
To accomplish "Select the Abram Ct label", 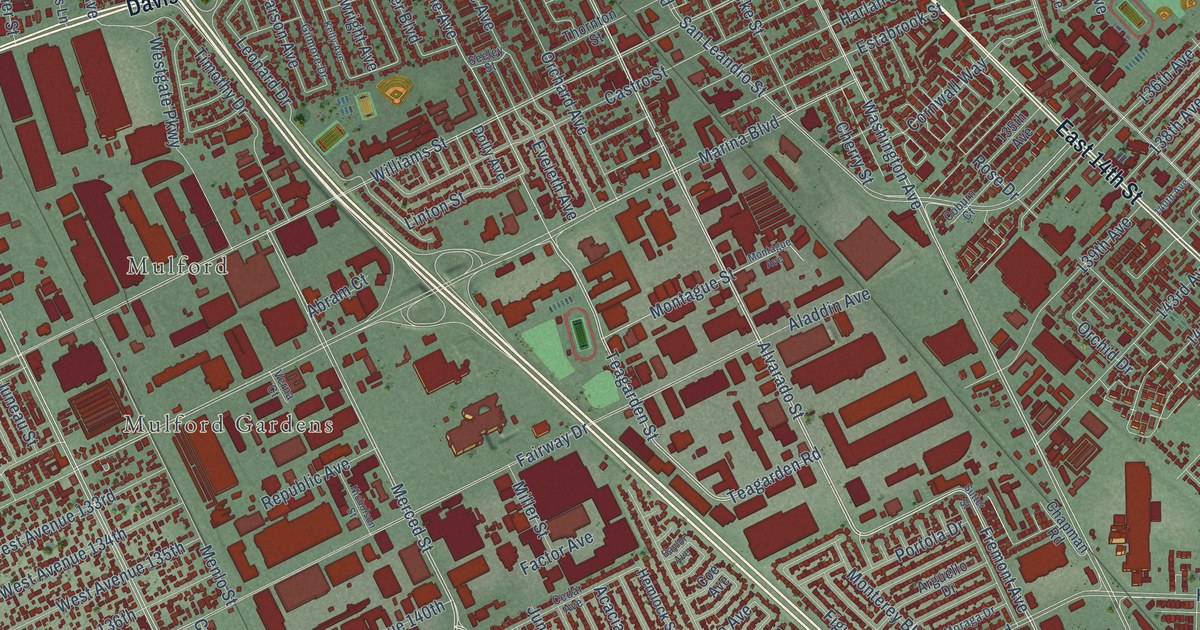I will [x=338, y=297].
